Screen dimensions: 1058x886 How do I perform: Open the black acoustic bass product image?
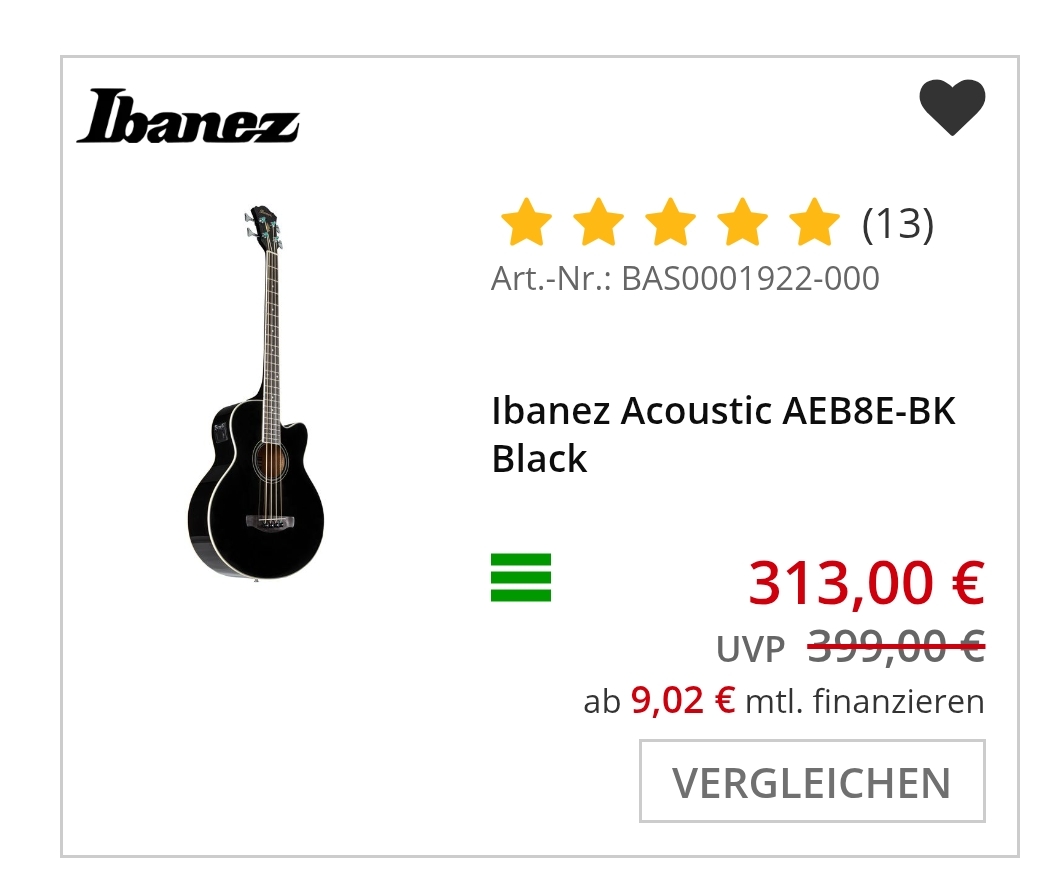256,393
